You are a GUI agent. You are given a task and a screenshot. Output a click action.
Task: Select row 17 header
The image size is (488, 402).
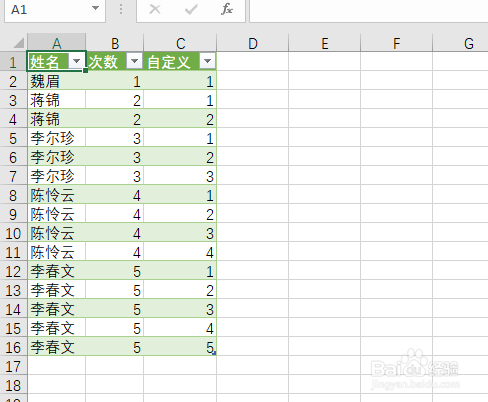pyautogui.click(x=13, y=366)
